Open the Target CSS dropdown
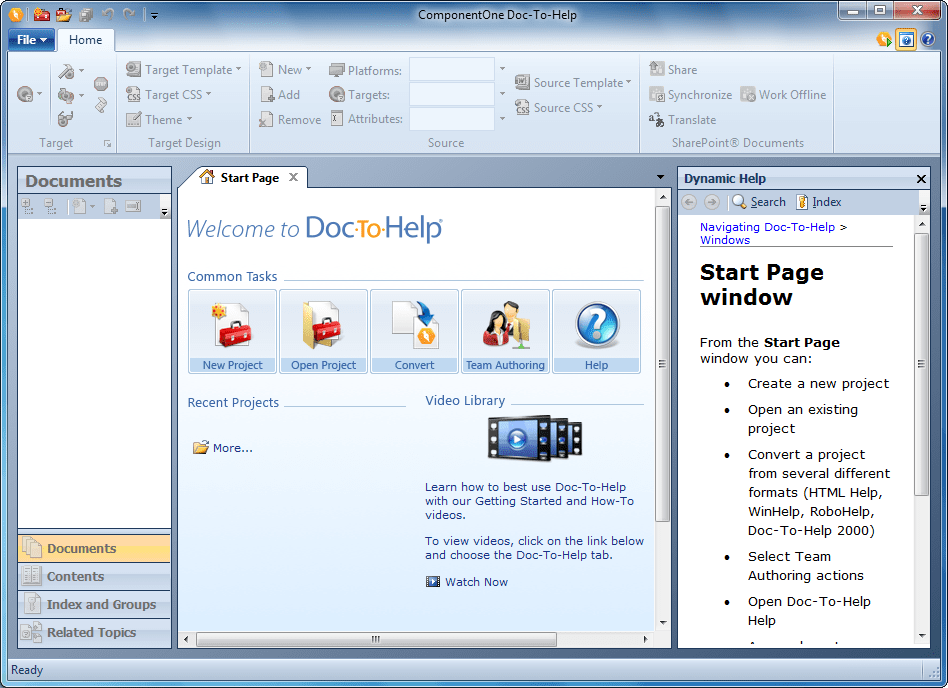This screenshot has height=688, width=948. pos(169,94)
